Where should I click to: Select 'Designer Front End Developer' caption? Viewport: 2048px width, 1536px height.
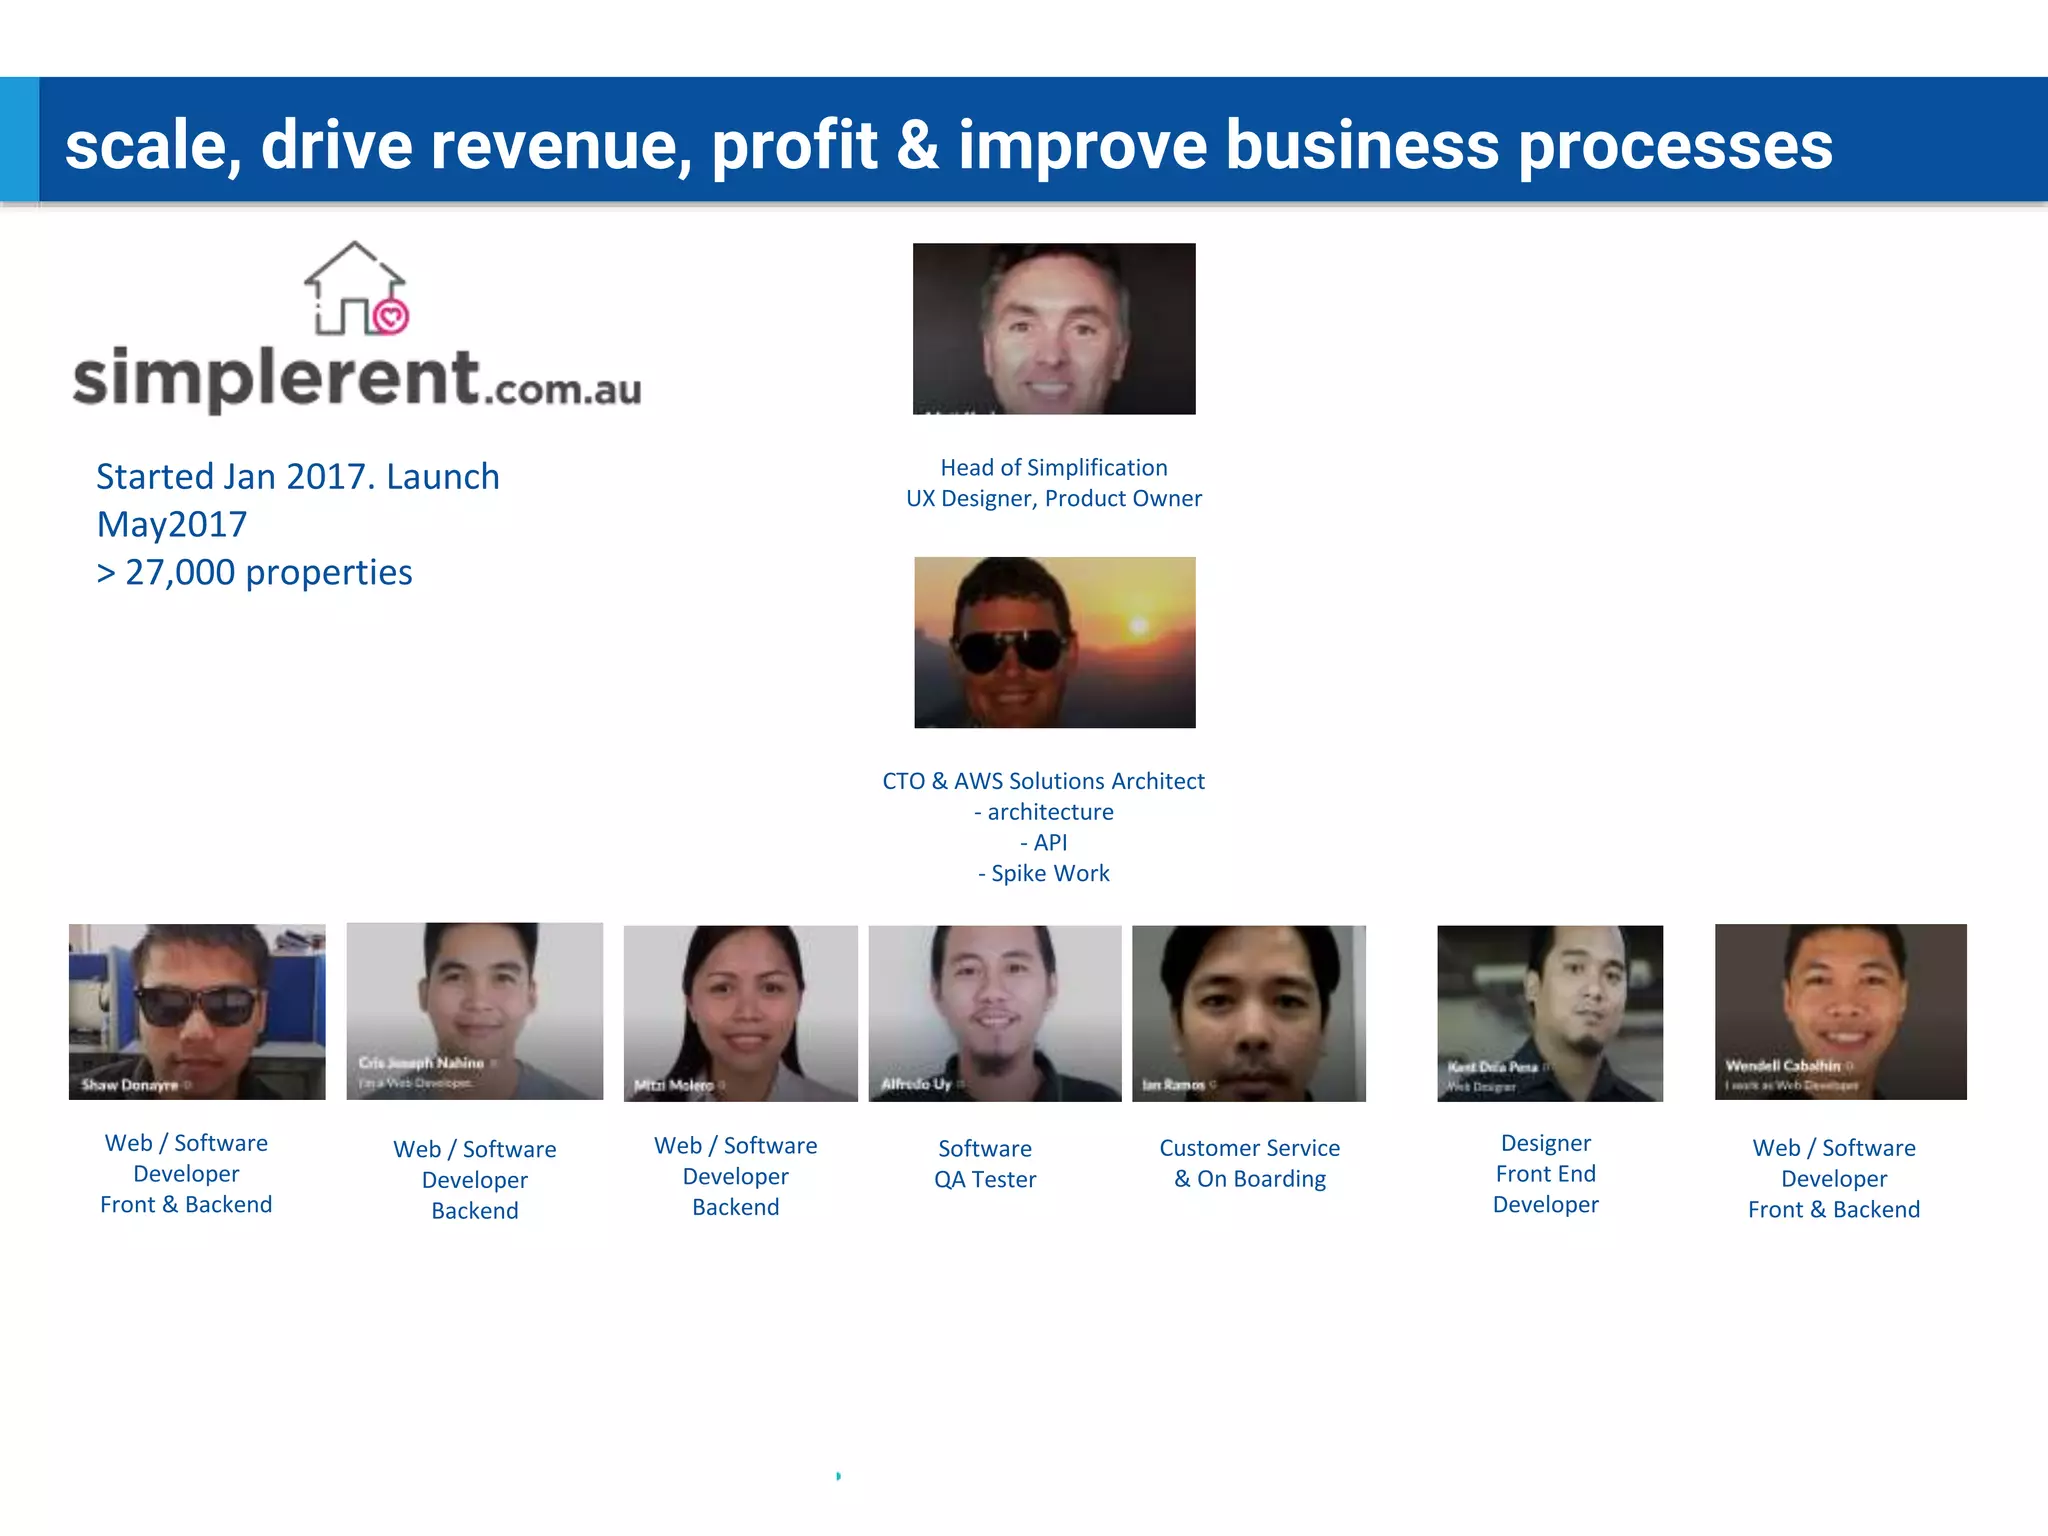coord(1546,1174)
